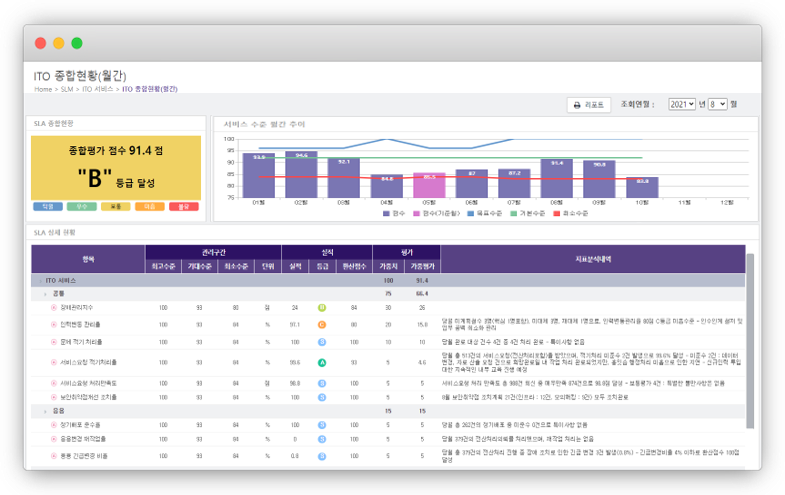Open the 2021 year dropdown
Screen dimensions: 785x495
click(682, 104)
